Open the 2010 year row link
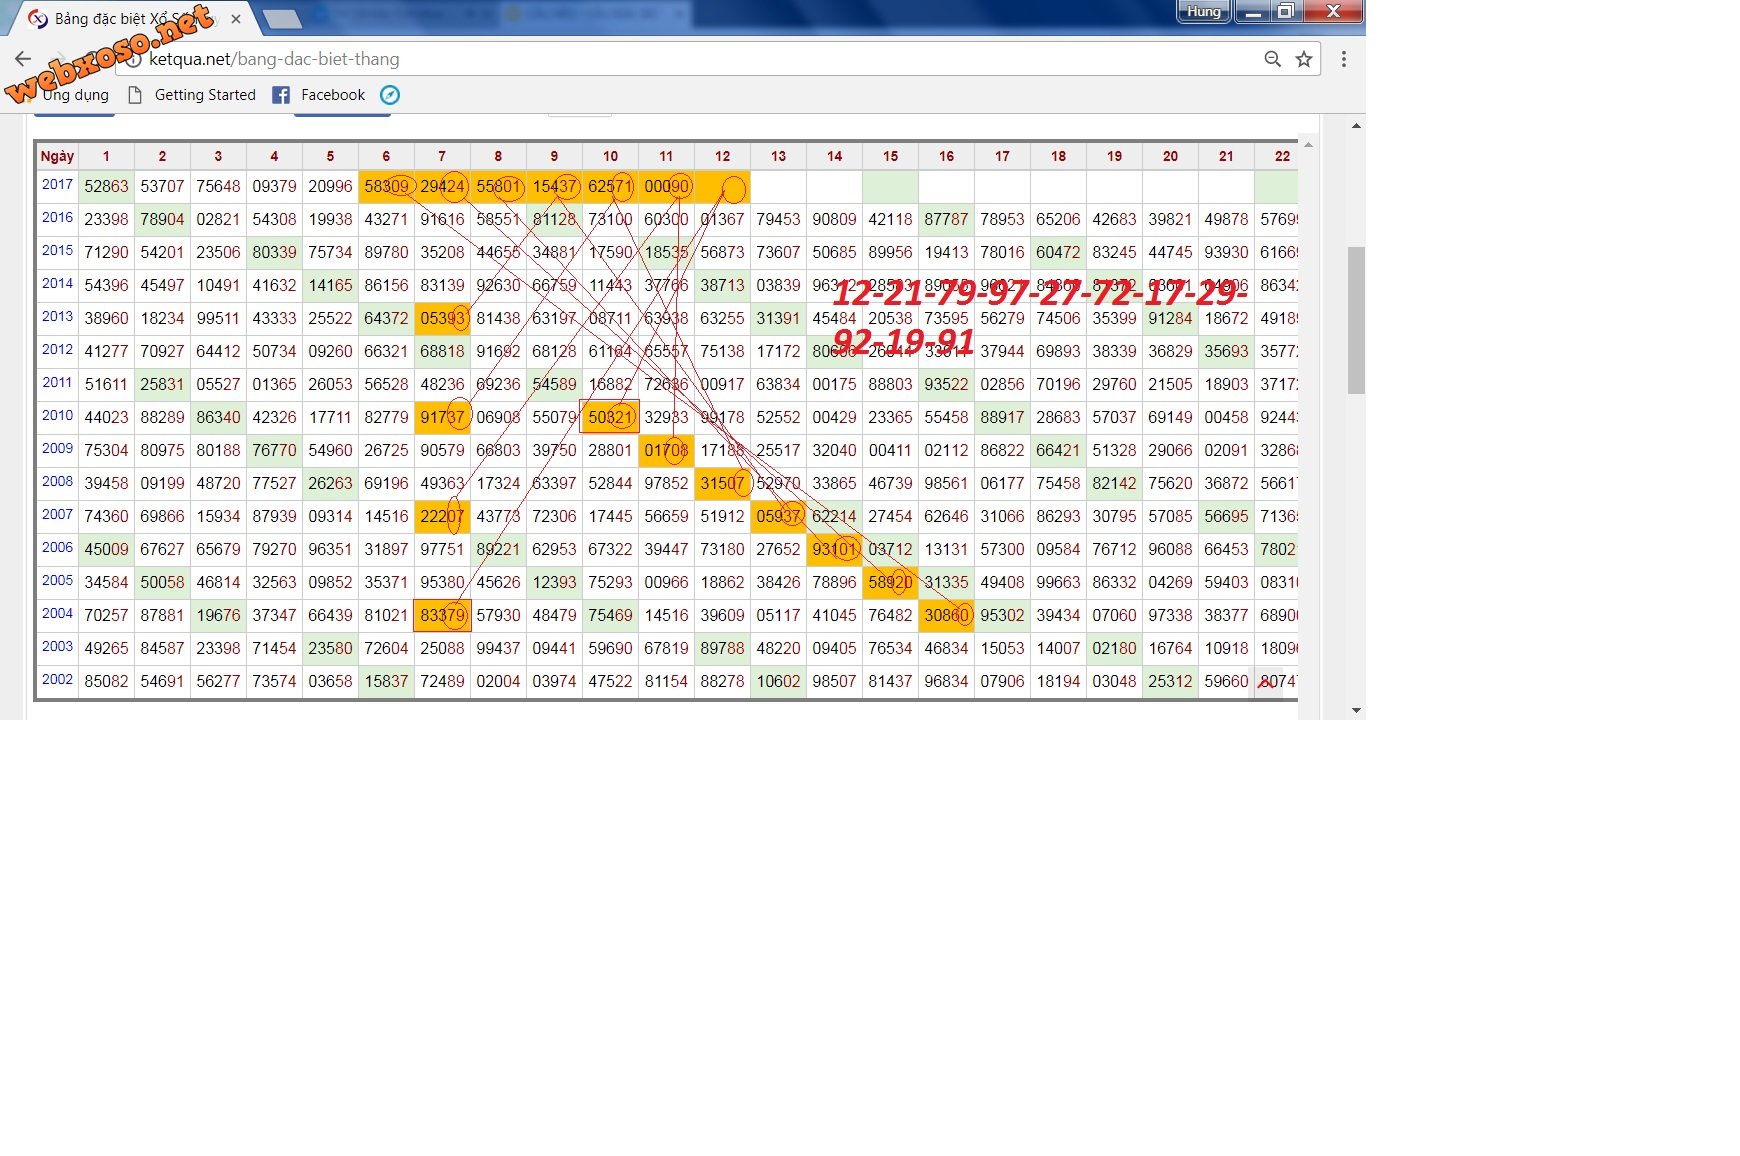 tap(57, 416)
